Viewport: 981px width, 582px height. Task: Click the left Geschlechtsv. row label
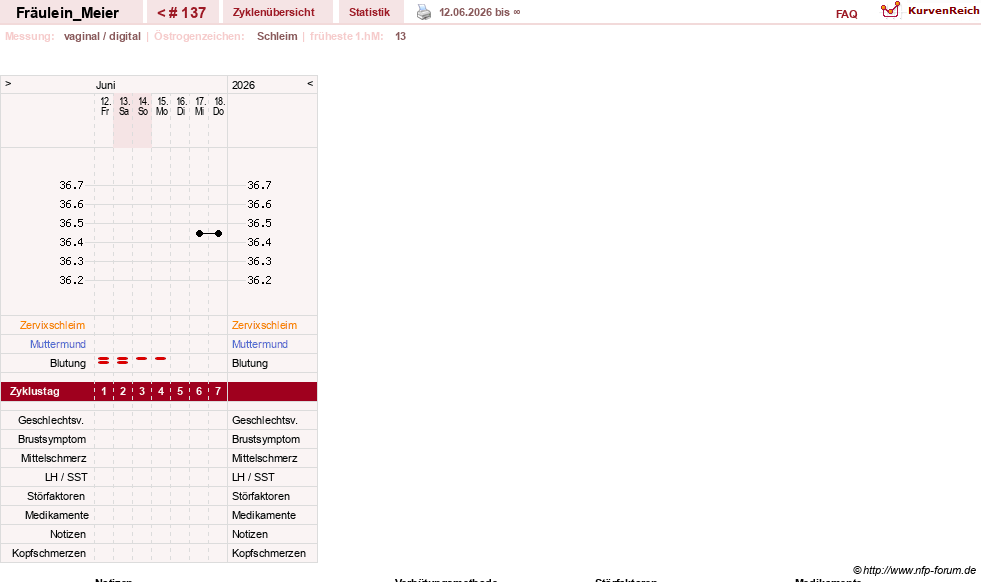pos(51,420)
